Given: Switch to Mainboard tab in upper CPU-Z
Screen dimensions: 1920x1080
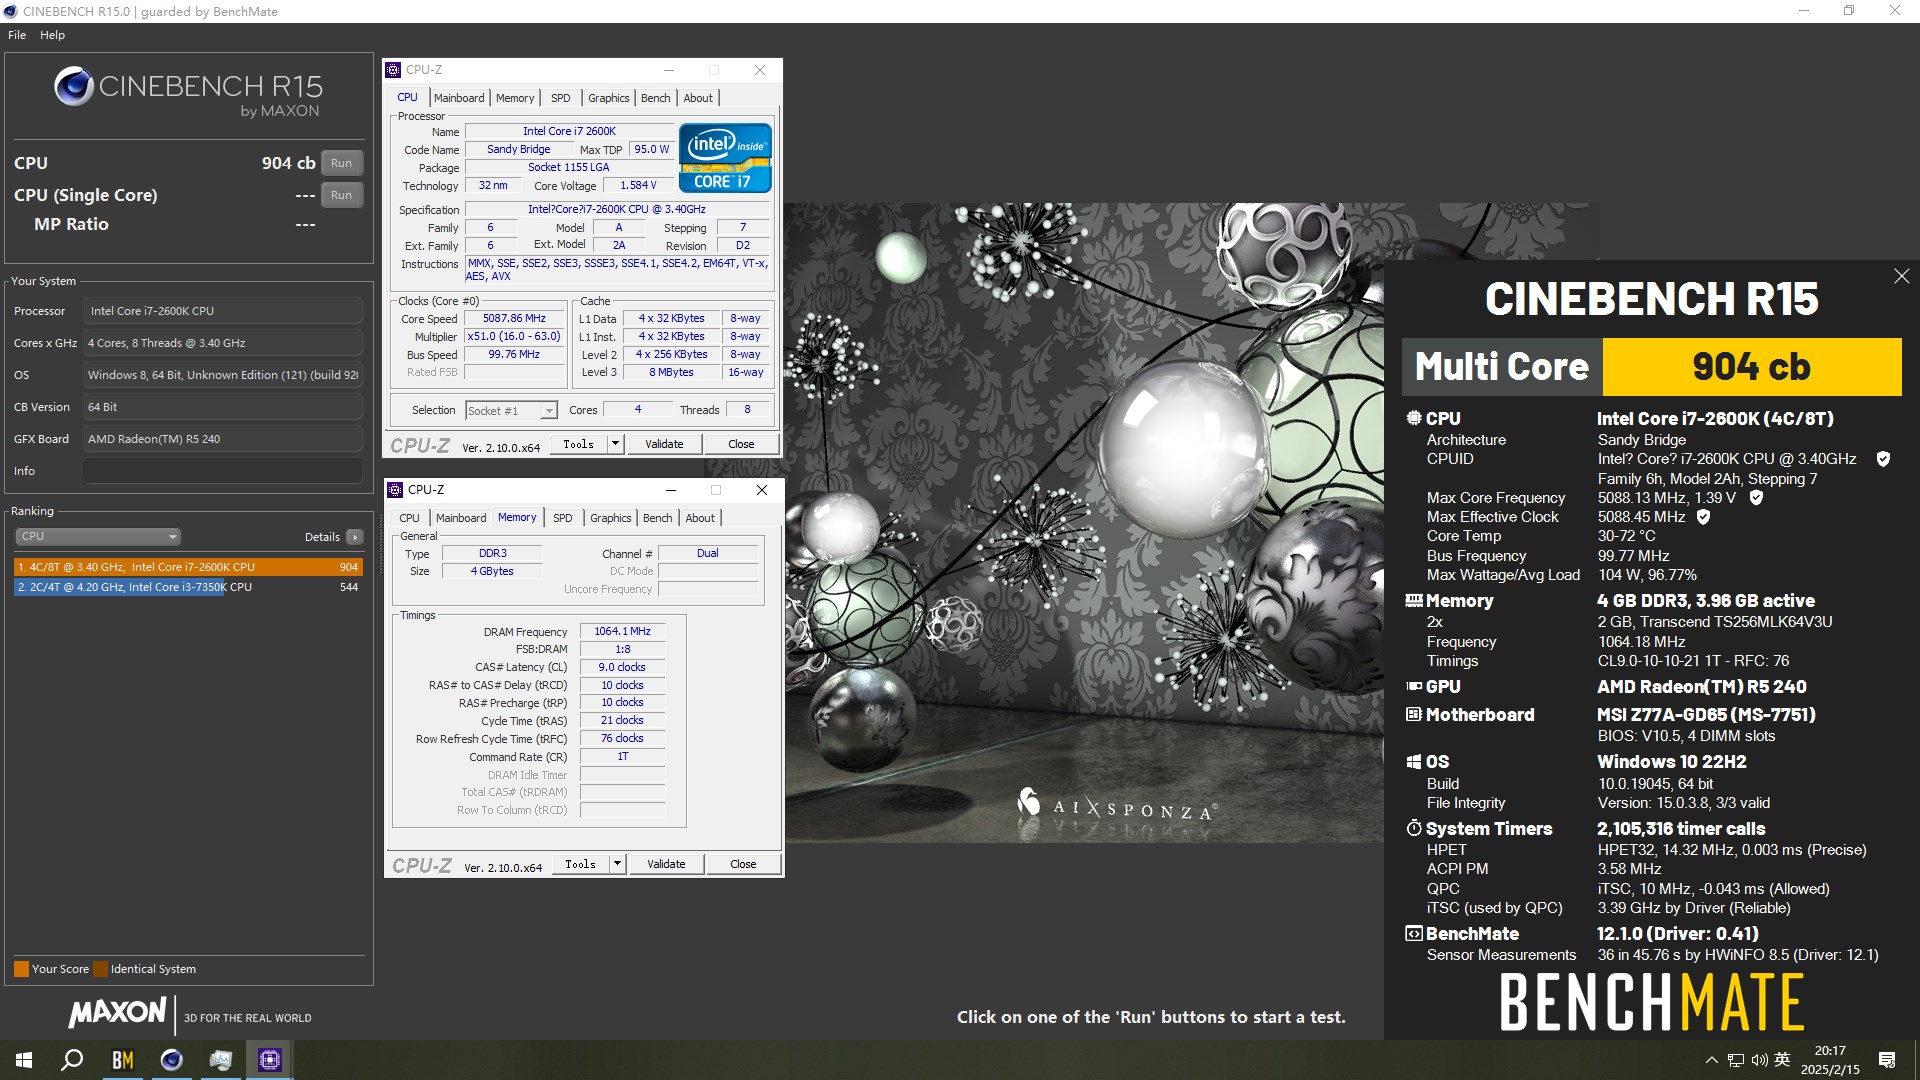Looking at the screenshot, I should click(x=459, y=98).
